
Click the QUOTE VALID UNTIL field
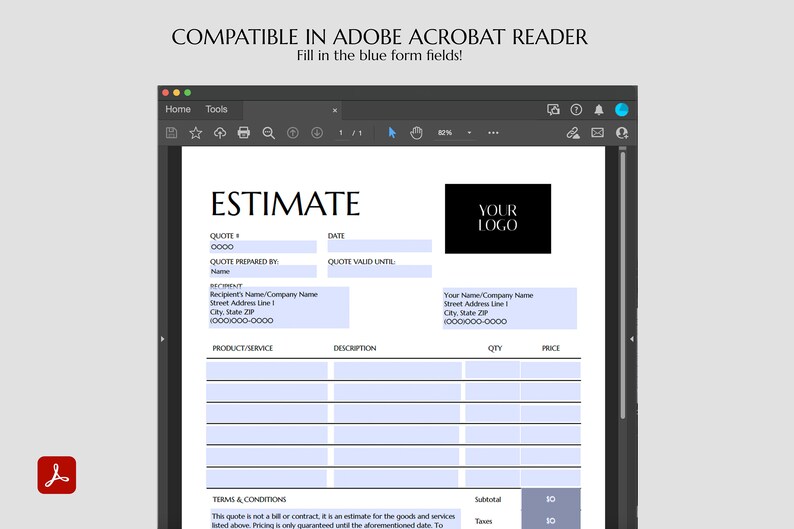(x=379, y=271)
